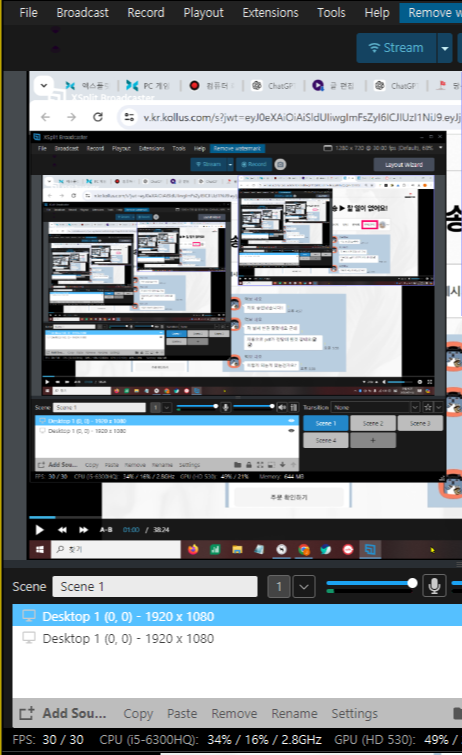Click the large blue Stream button
Viewport: 462px width, 755px height.
tap(396, 48)
